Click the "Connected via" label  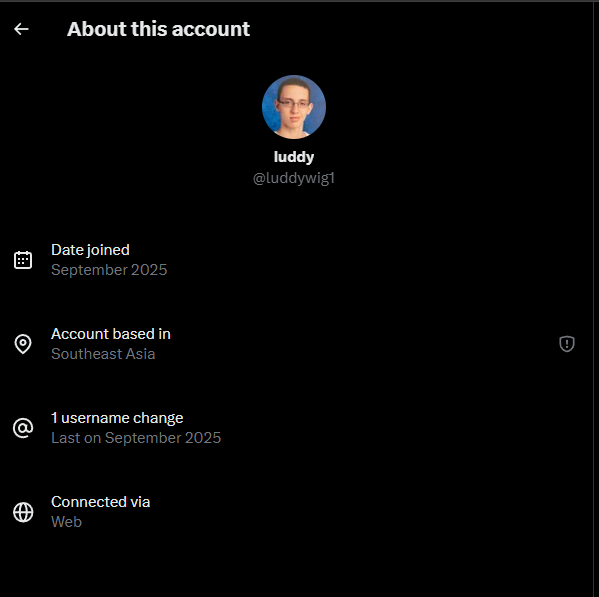(x=100, y=502)
